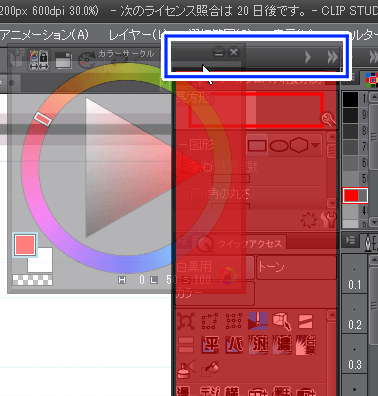Click the diagonal line frame-split icon

305,322
